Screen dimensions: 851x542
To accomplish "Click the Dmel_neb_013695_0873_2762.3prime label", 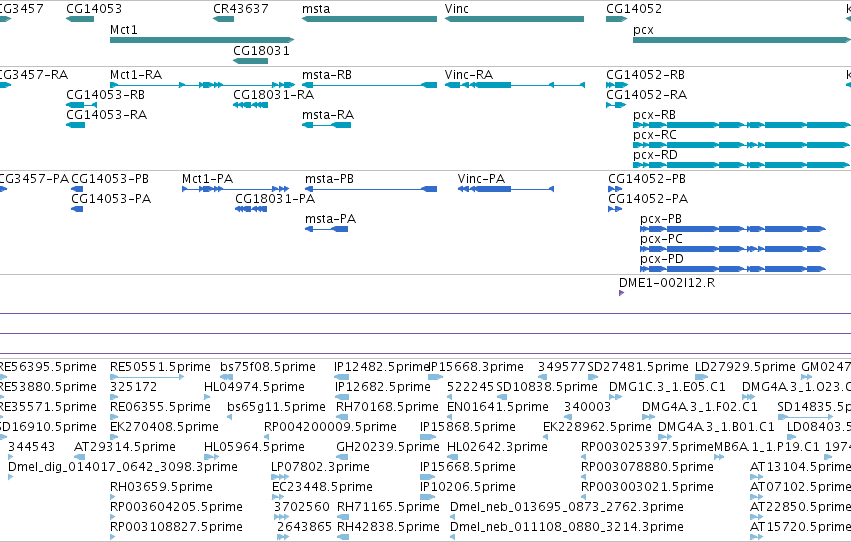I will point(567,507).
